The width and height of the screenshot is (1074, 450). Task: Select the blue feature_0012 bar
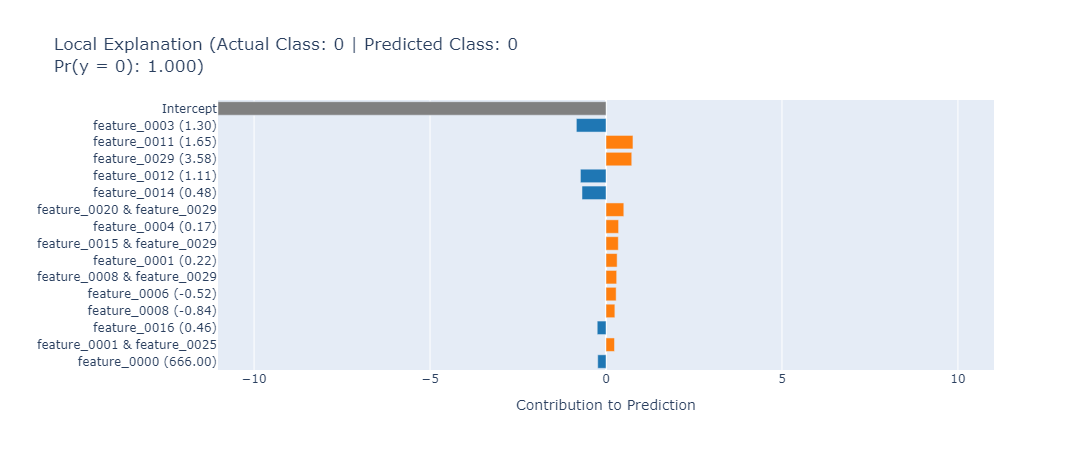(x=593, y=176)
